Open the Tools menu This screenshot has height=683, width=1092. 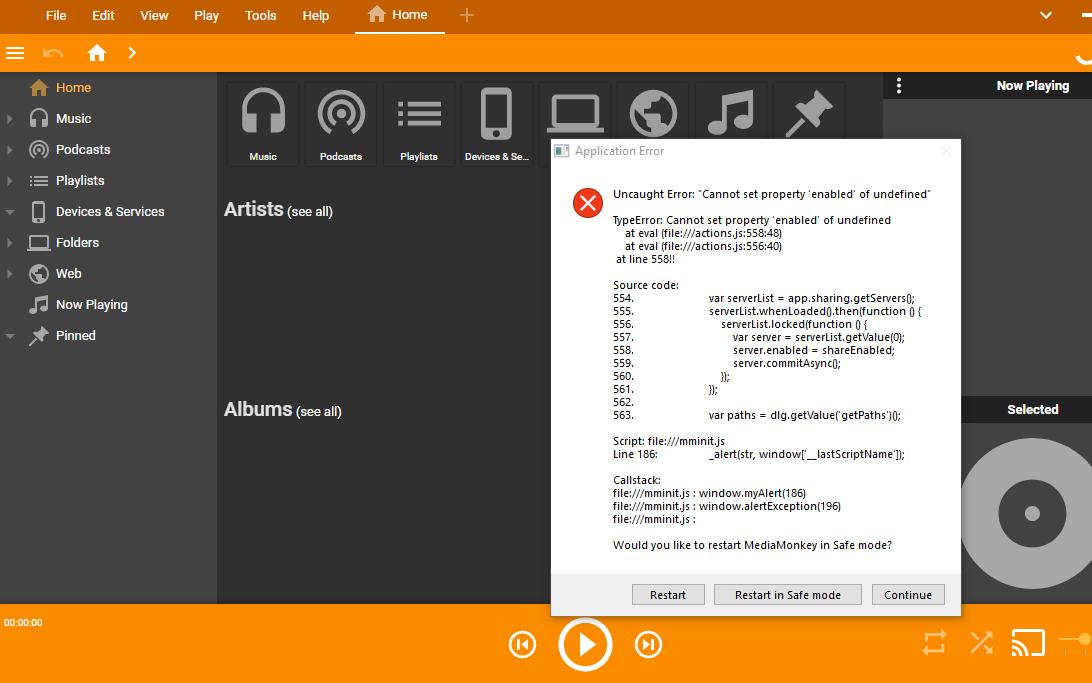[x=260, y=16]
